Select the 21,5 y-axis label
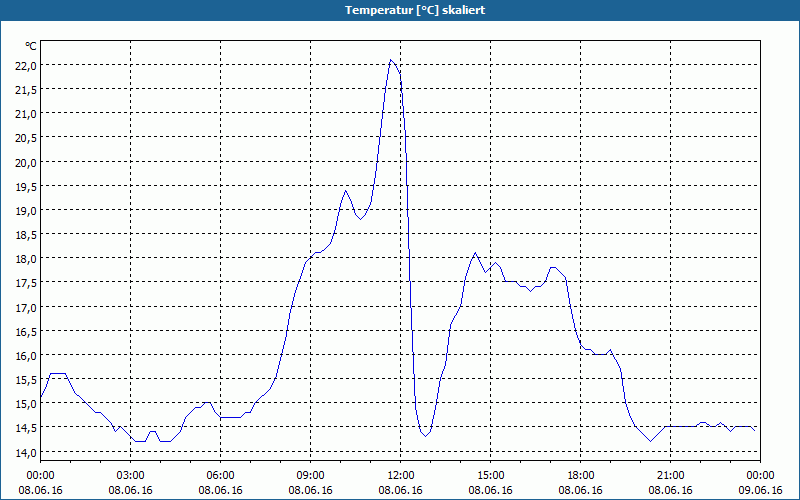Image resolution: width=800 pixels, height=500 pixels. tap(26, 90)
